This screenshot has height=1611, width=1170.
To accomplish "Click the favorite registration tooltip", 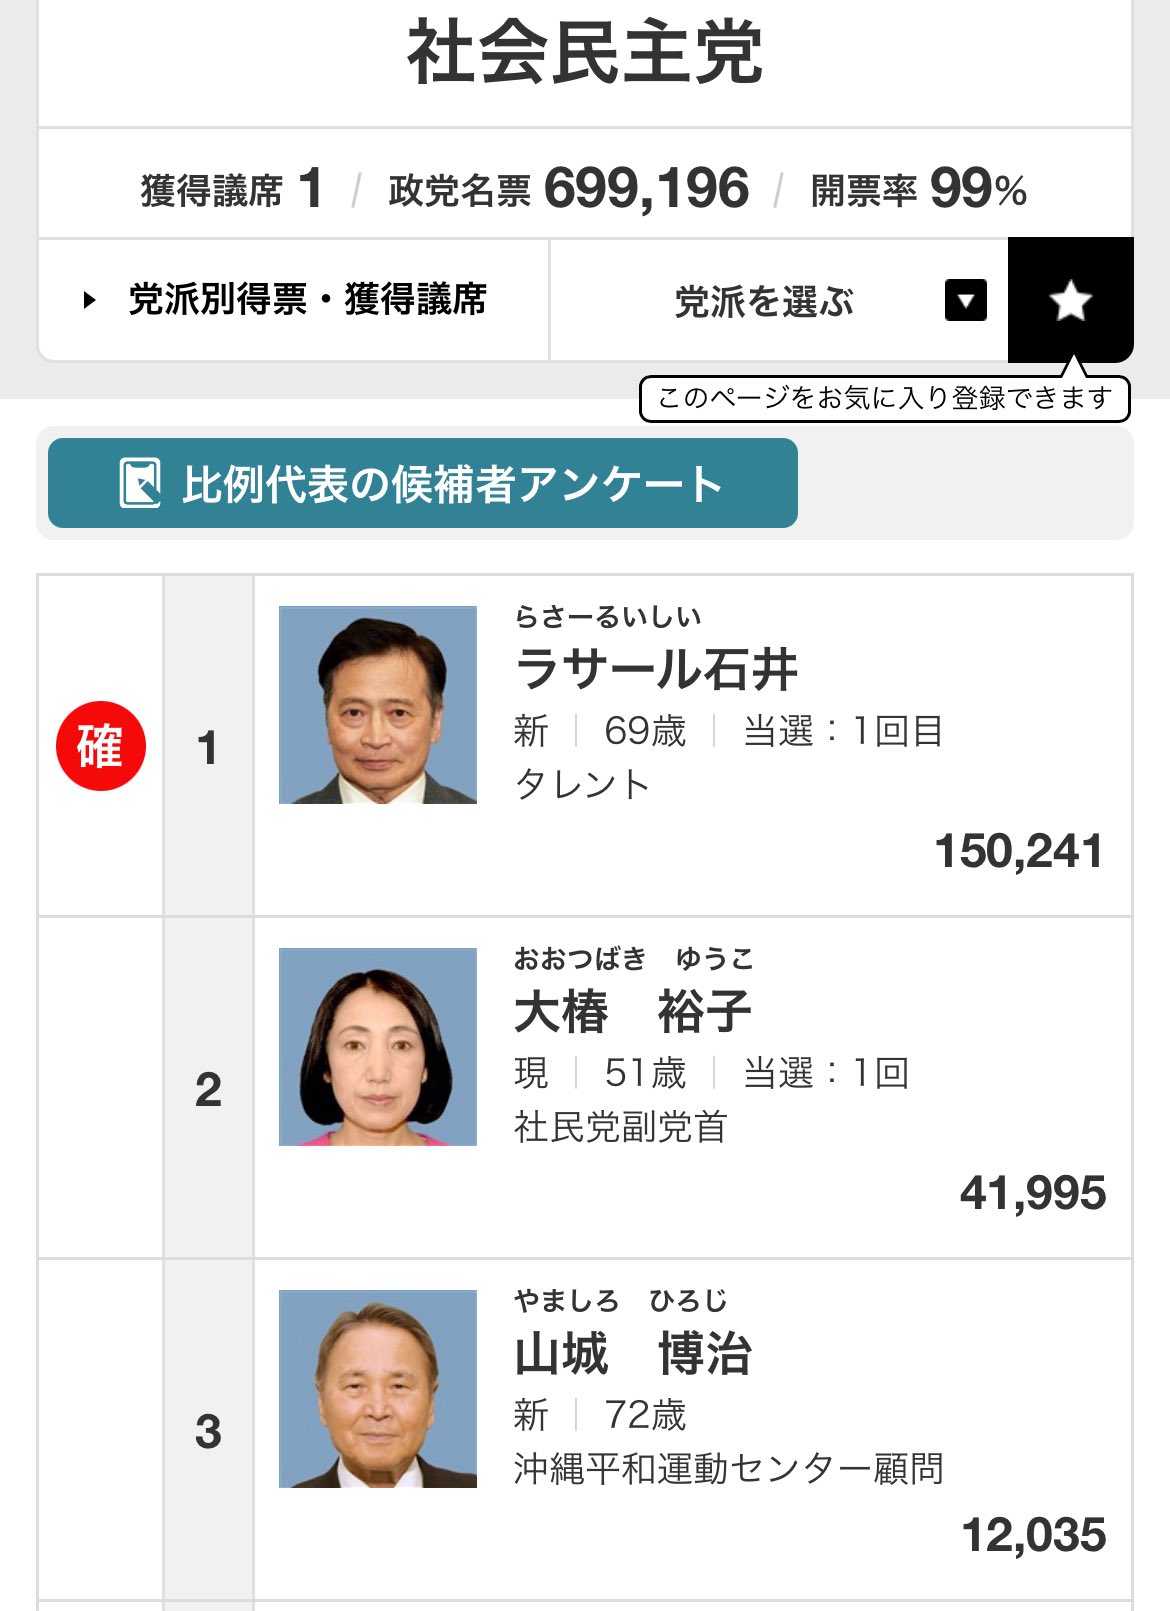I will [884, 398].
